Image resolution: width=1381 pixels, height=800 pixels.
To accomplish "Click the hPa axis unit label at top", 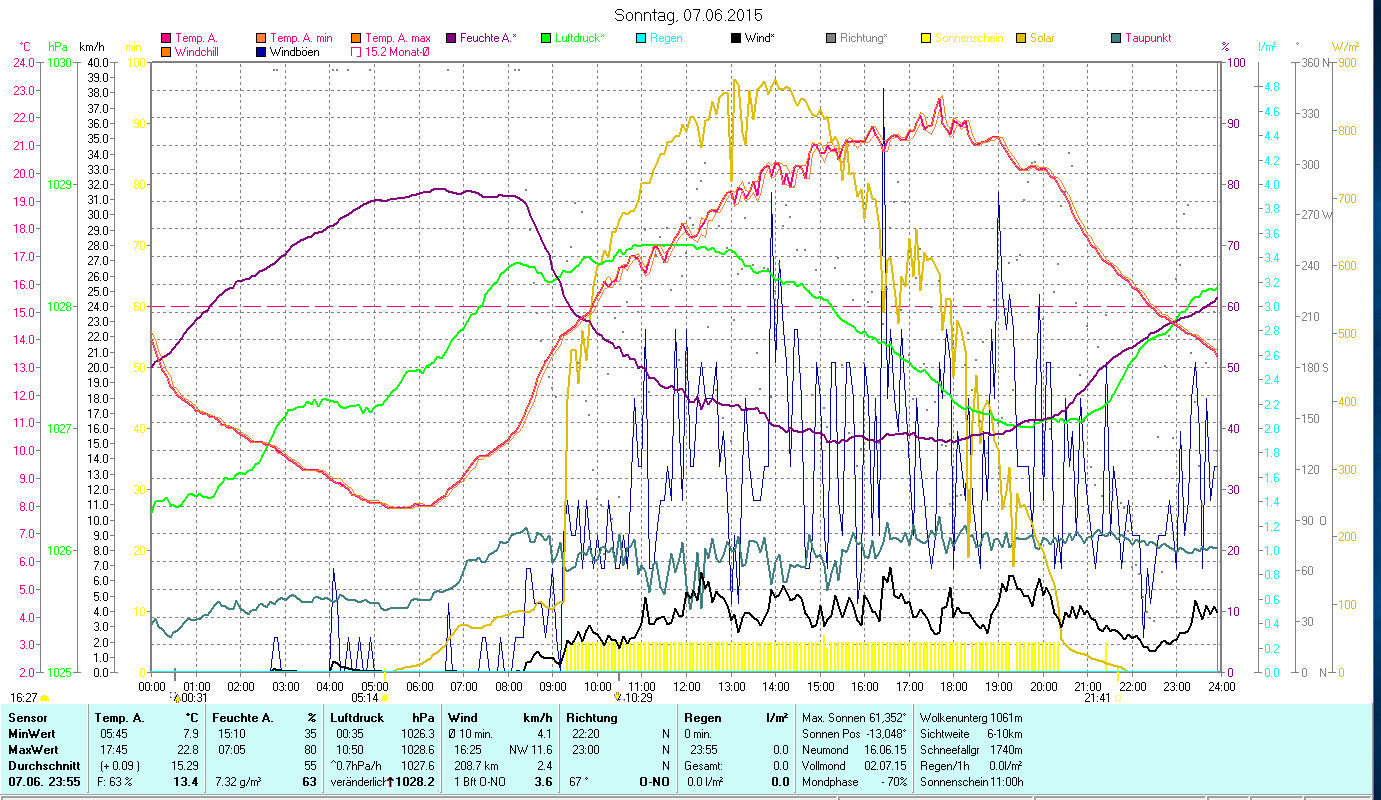I will [57, 47].
